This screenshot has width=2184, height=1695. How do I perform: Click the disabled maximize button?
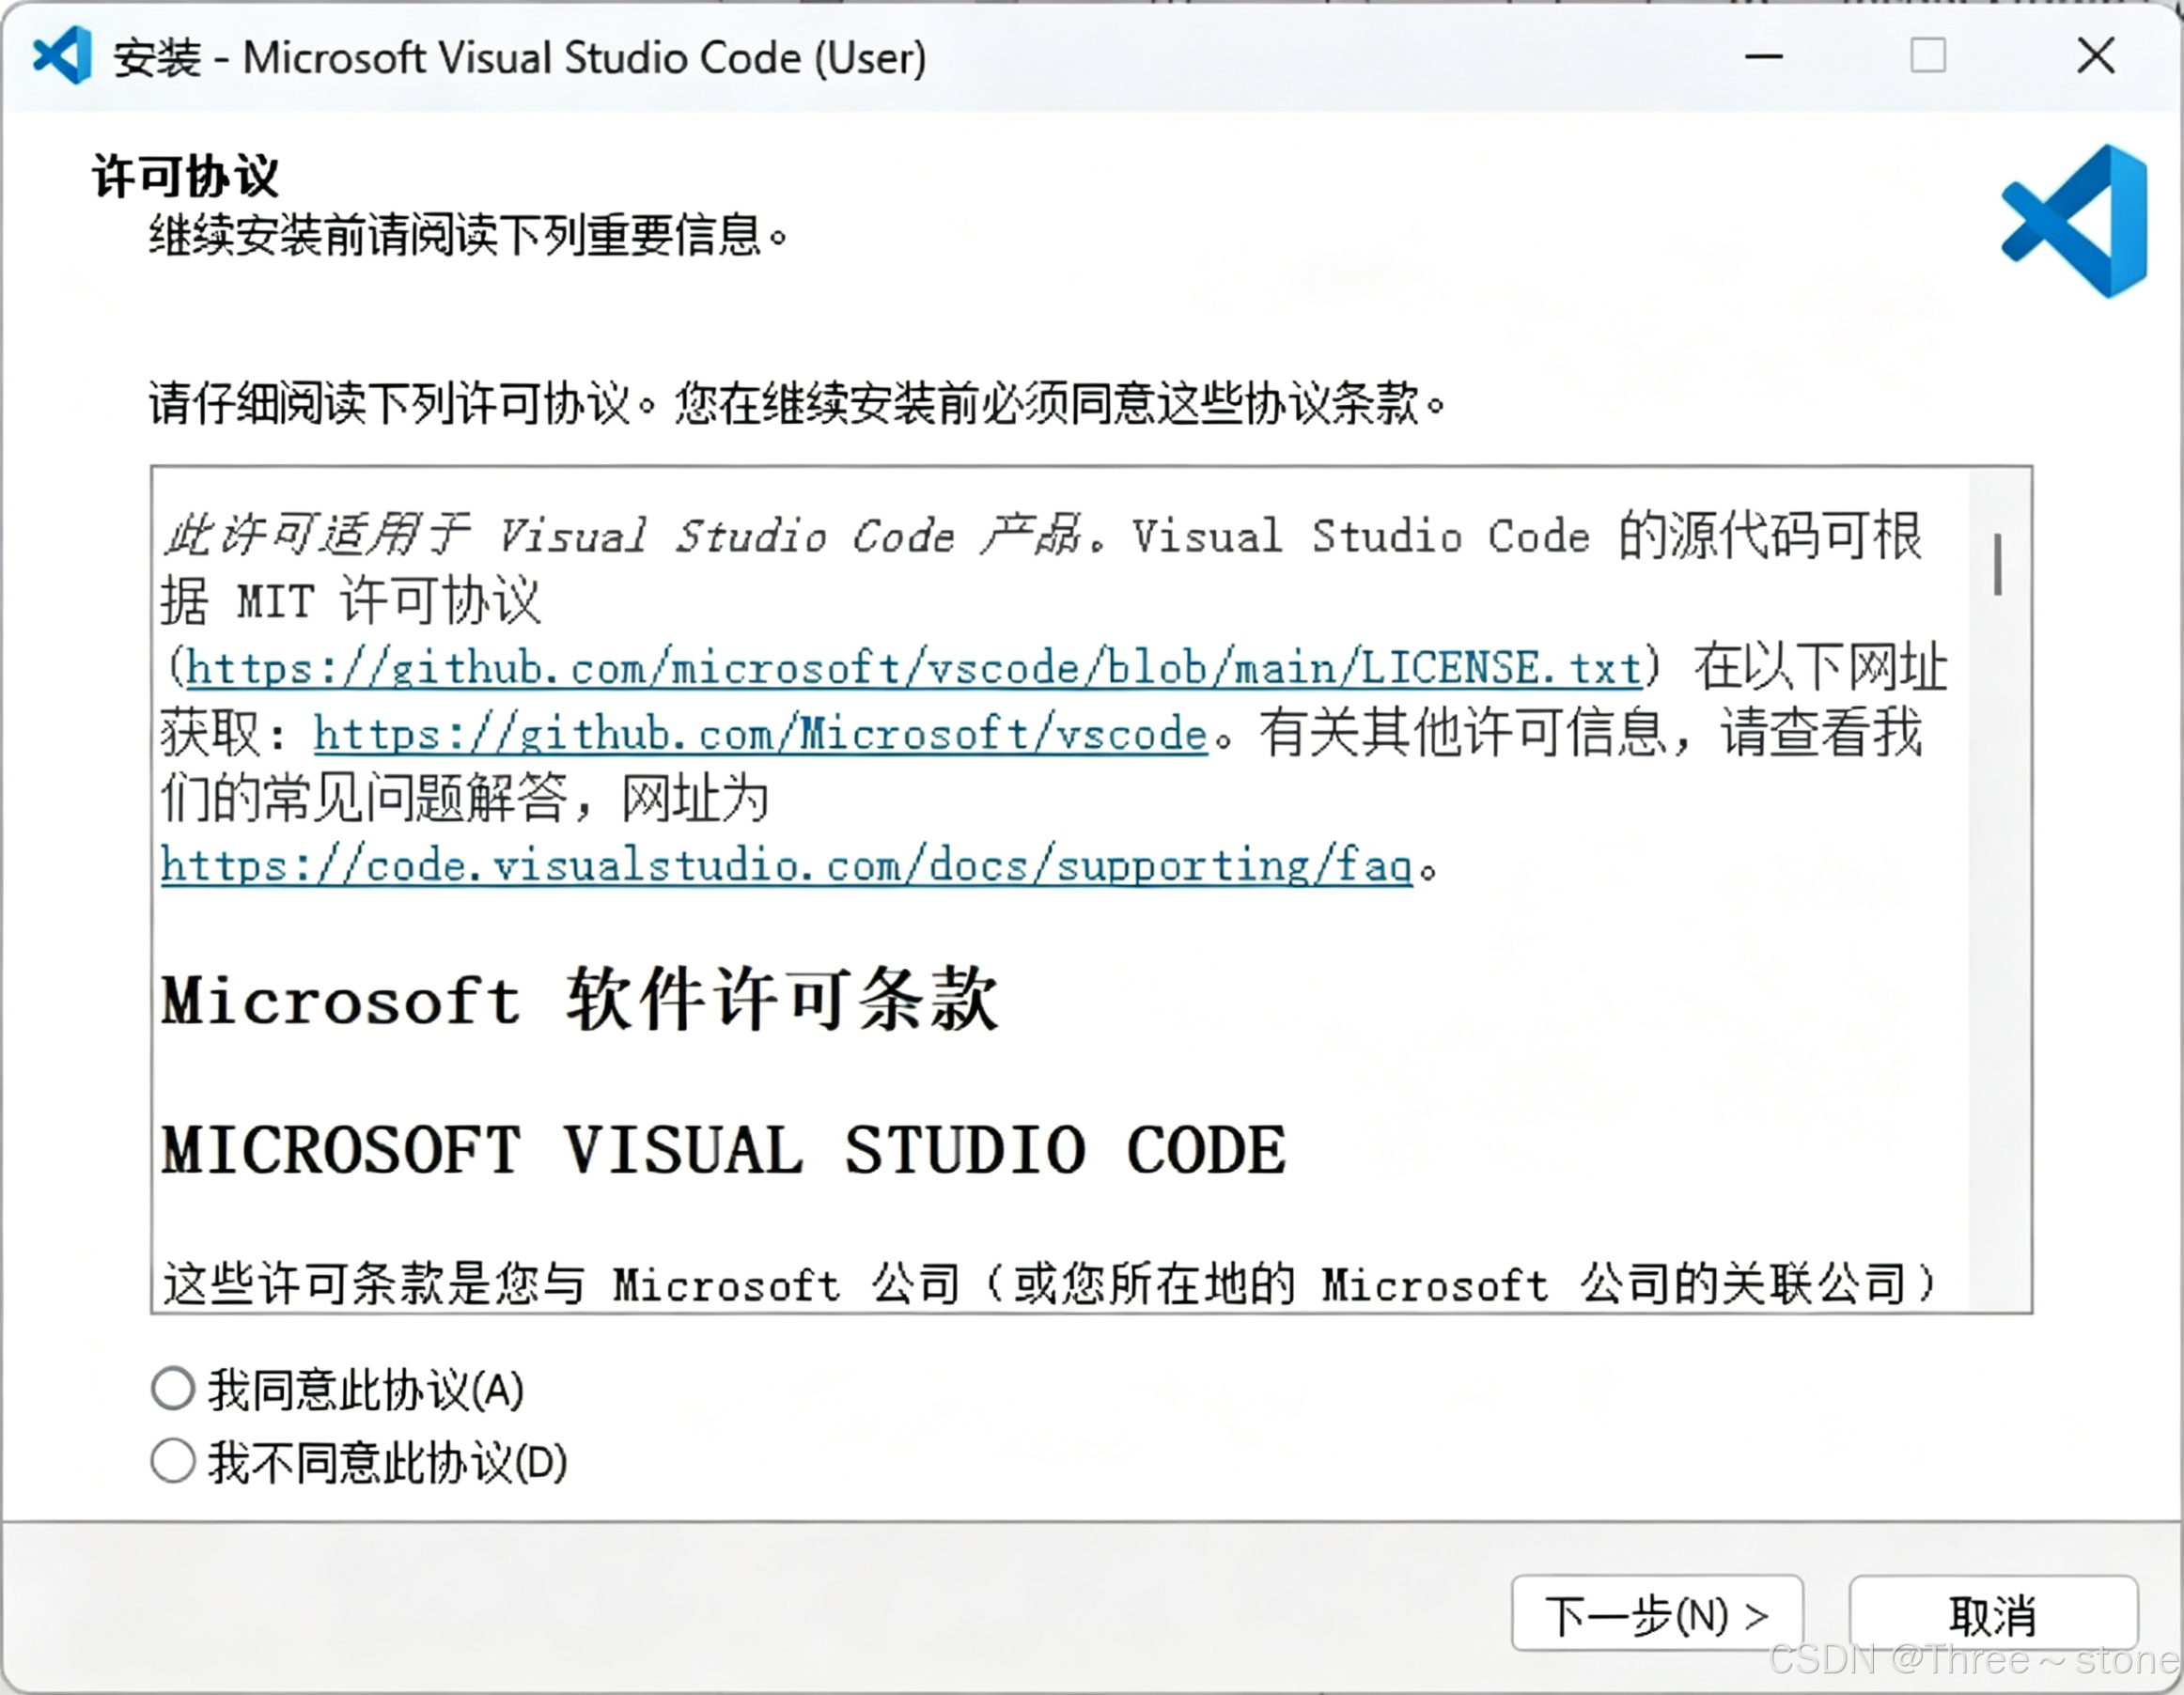click(1927, 56)
